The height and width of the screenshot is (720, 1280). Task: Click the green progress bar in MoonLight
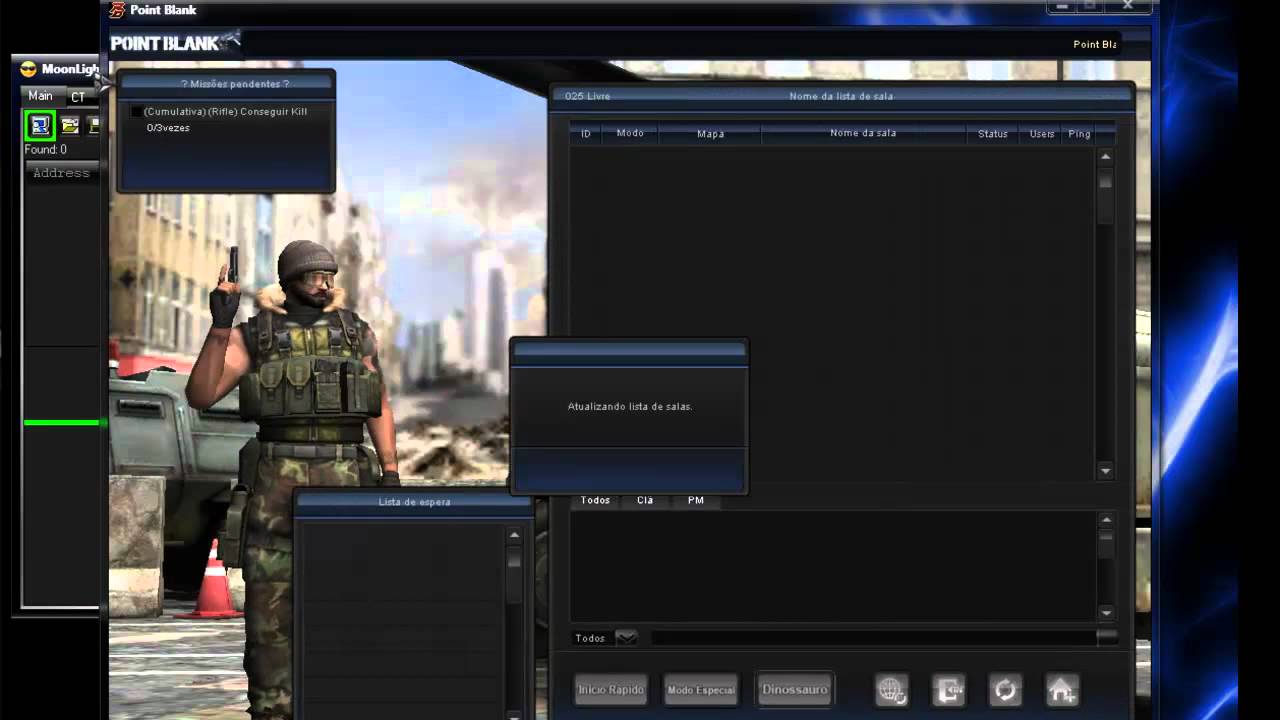pos(61,423)
